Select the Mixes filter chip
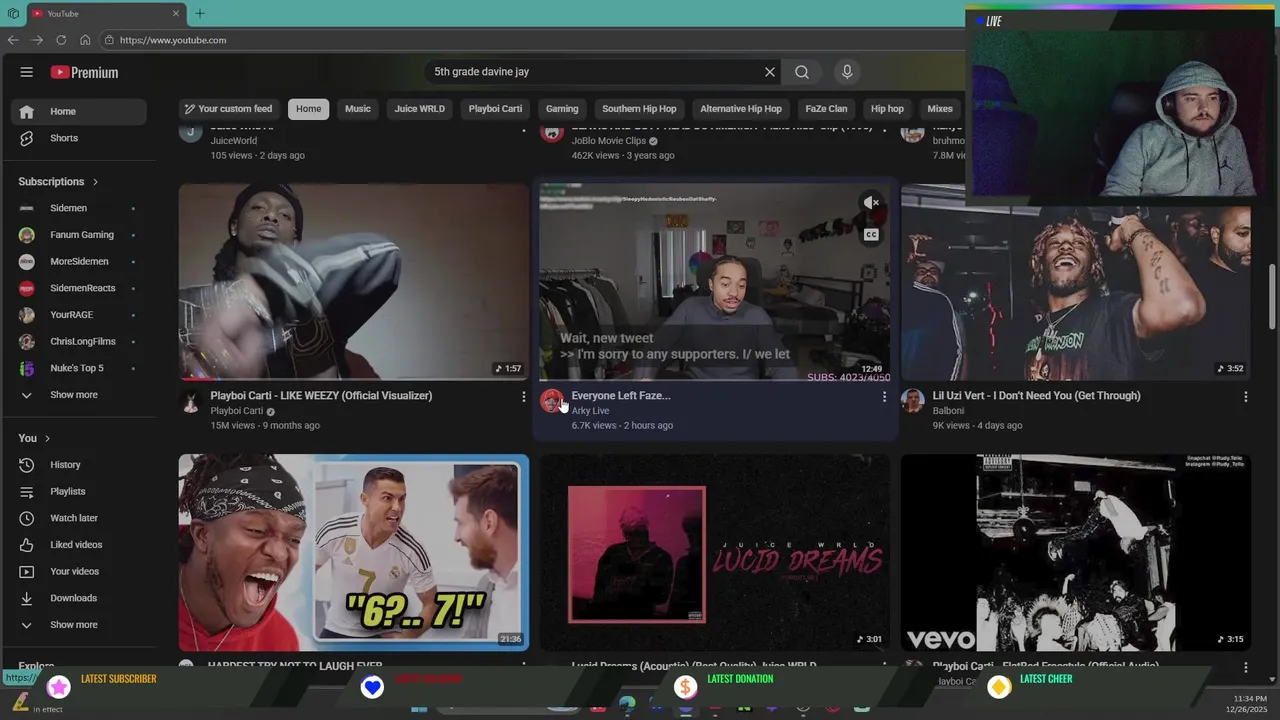Image resolution: width=1280 pixels, height=720 pixels. (x=940, y=109)
